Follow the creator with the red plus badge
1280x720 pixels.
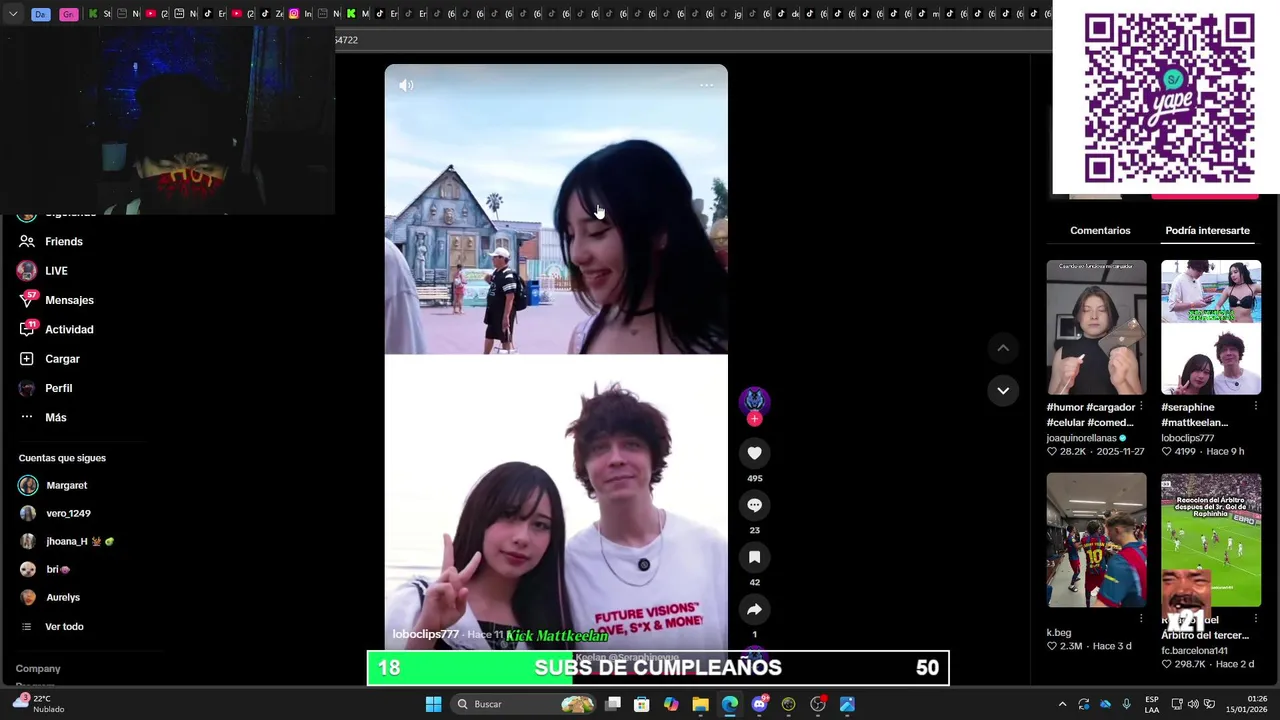tap(754, 419)
